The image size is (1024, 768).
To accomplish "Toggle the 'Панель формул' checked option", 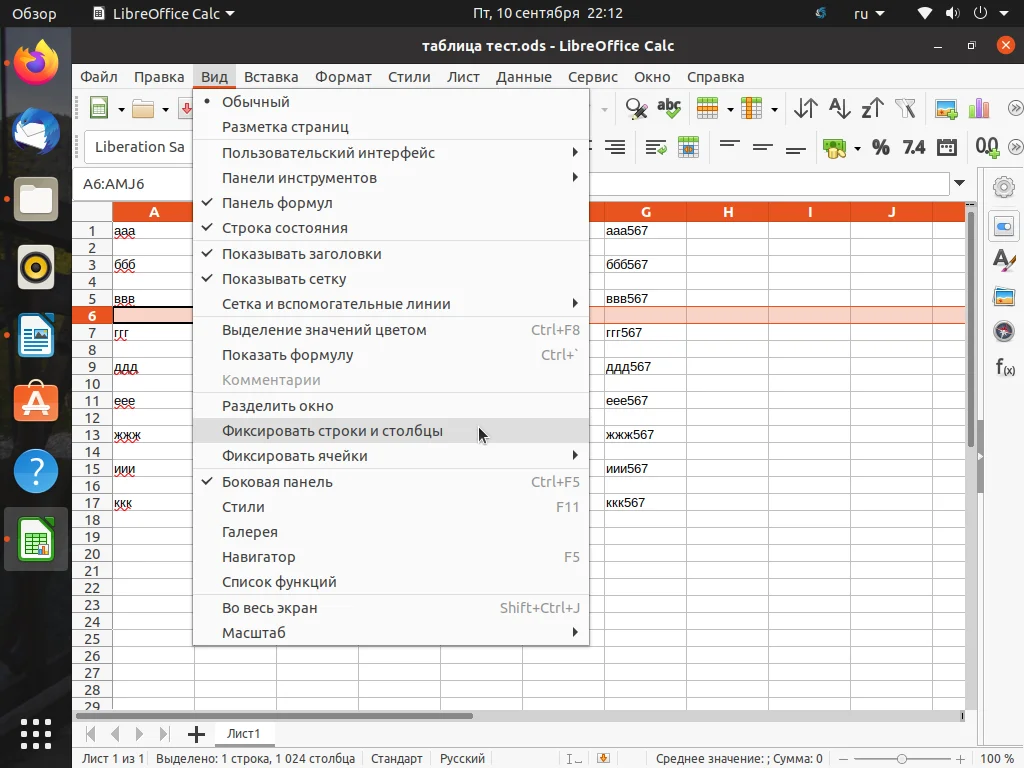I will click(277, 203).
